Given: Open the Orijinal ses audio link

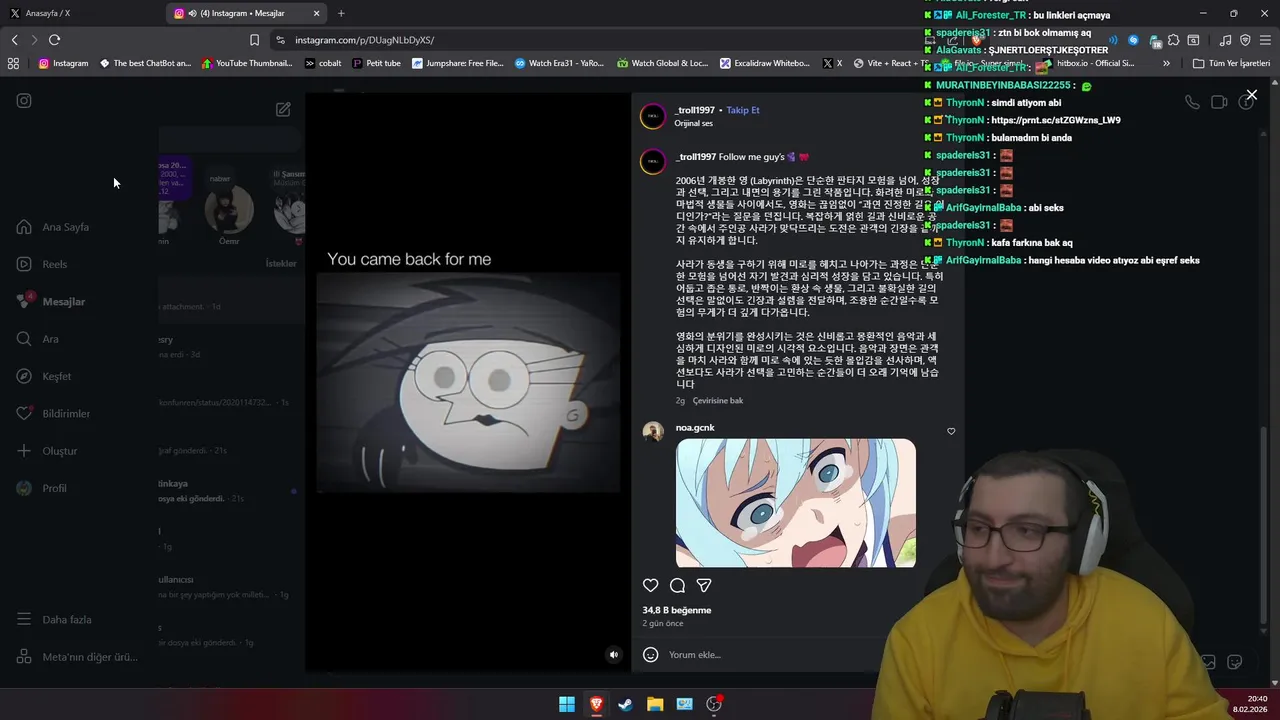Looking at the screenshot, I should 693,123.
